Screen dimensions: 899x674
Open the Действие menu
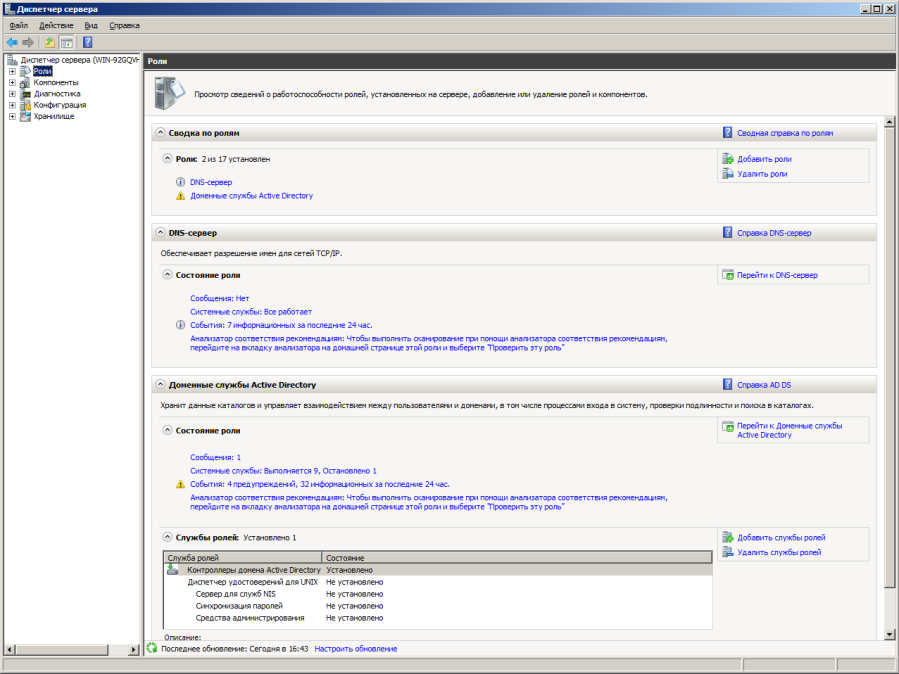[x=56, y=25]
